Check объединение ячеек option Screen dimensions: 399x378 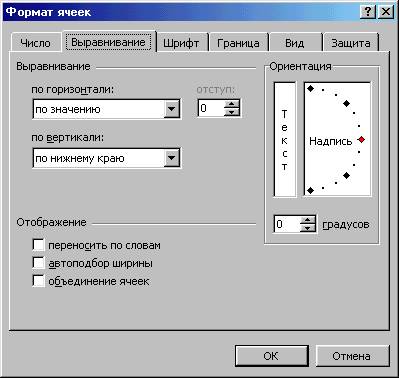(38, 281)
